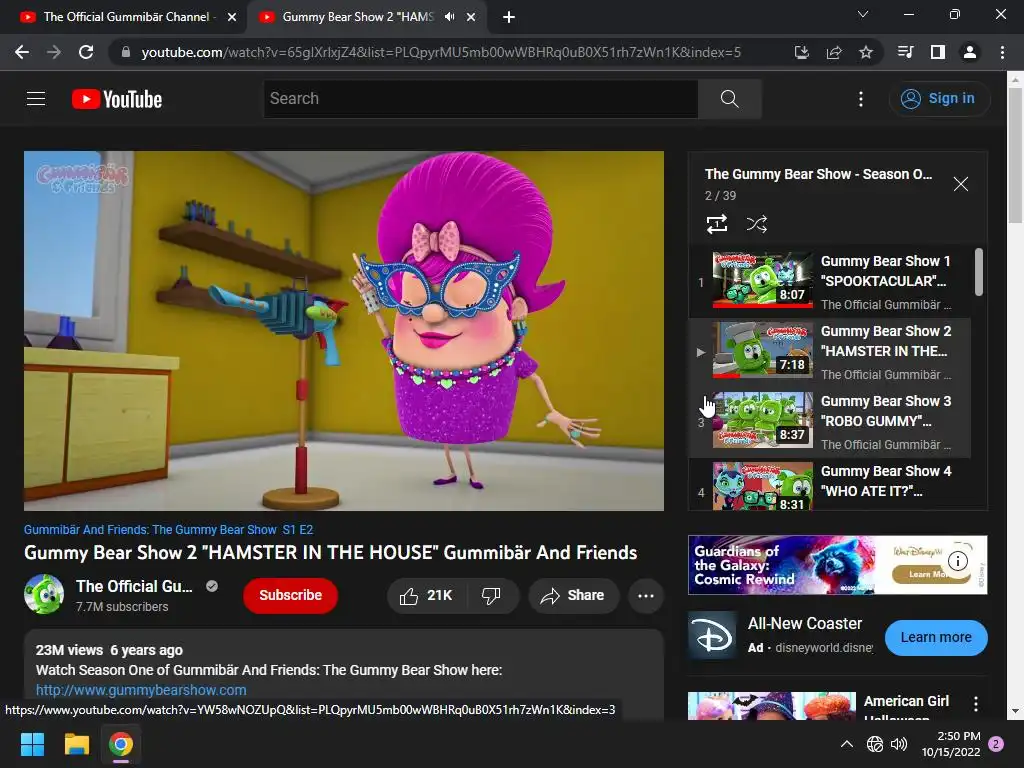Toggle playlist shuffle button
The width and height of the screenshot is (1024, 768).
click(756, 224)
